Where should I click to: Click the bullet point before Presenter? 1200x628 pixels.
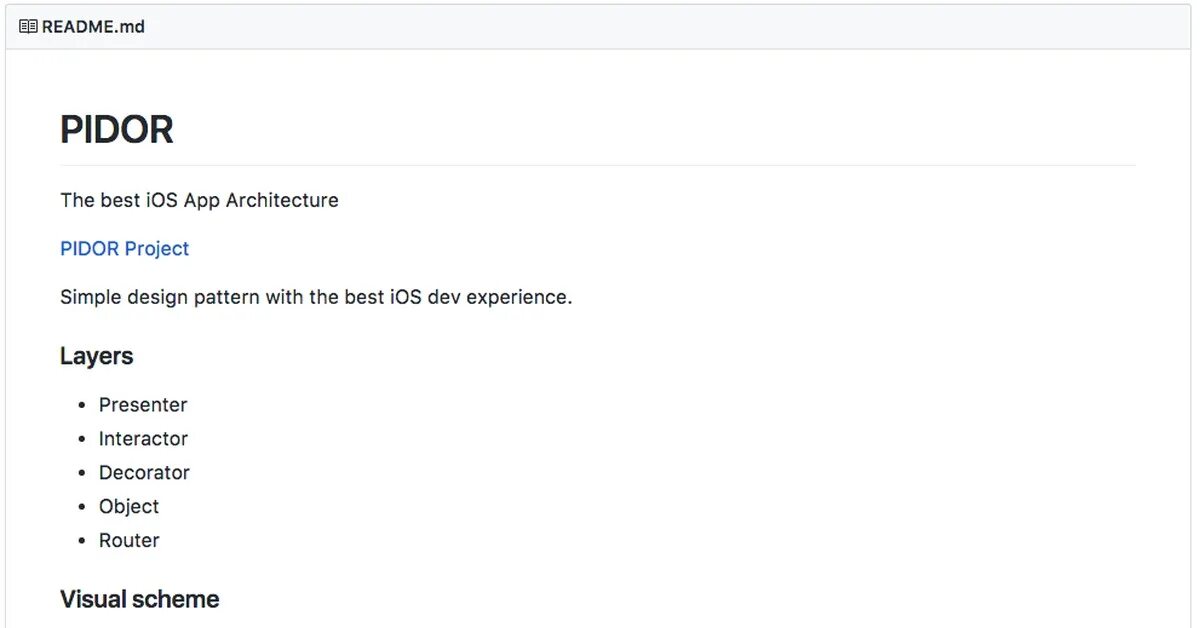(x=82, y=406)
